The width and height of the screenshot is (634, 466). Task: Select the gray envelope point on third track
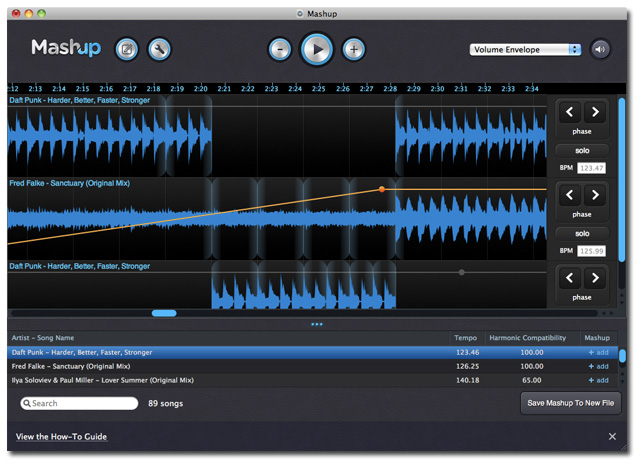click(x=461, y=272)
